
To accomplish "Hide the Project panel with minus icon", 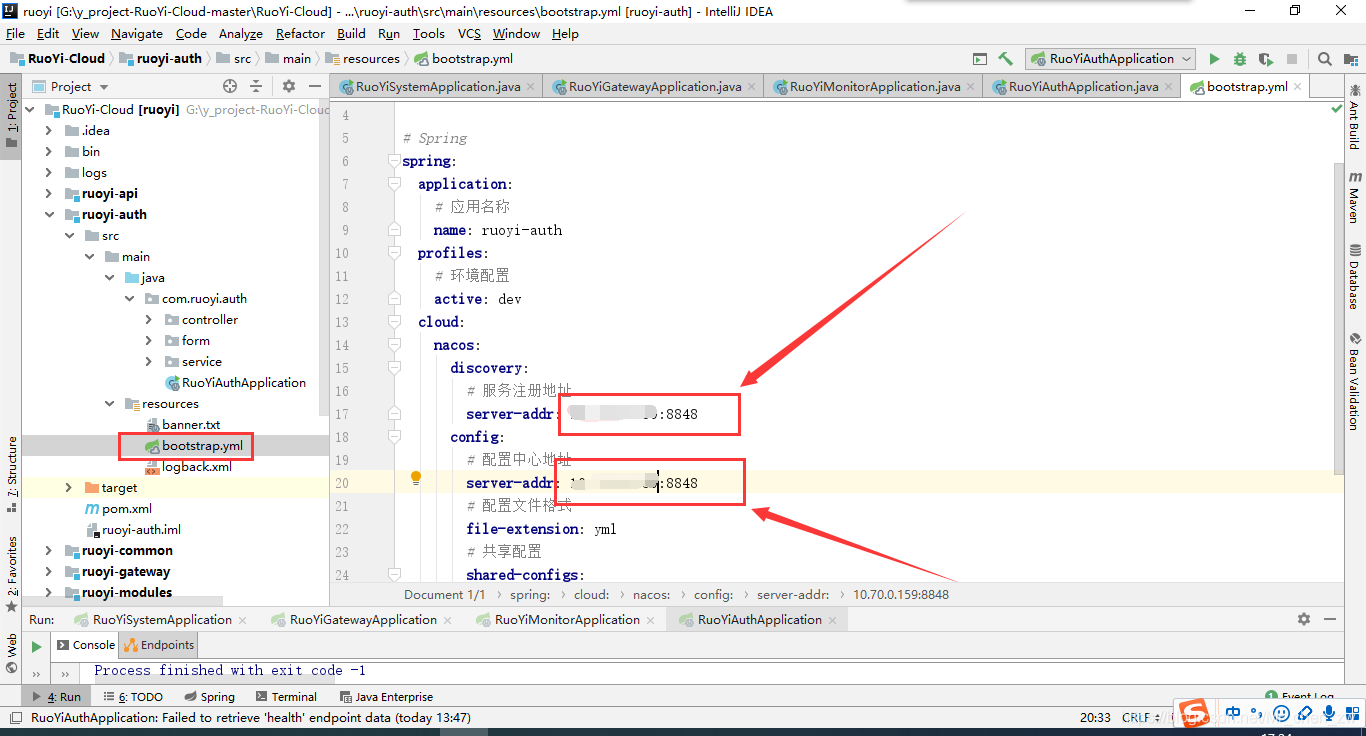I will 315,86.
